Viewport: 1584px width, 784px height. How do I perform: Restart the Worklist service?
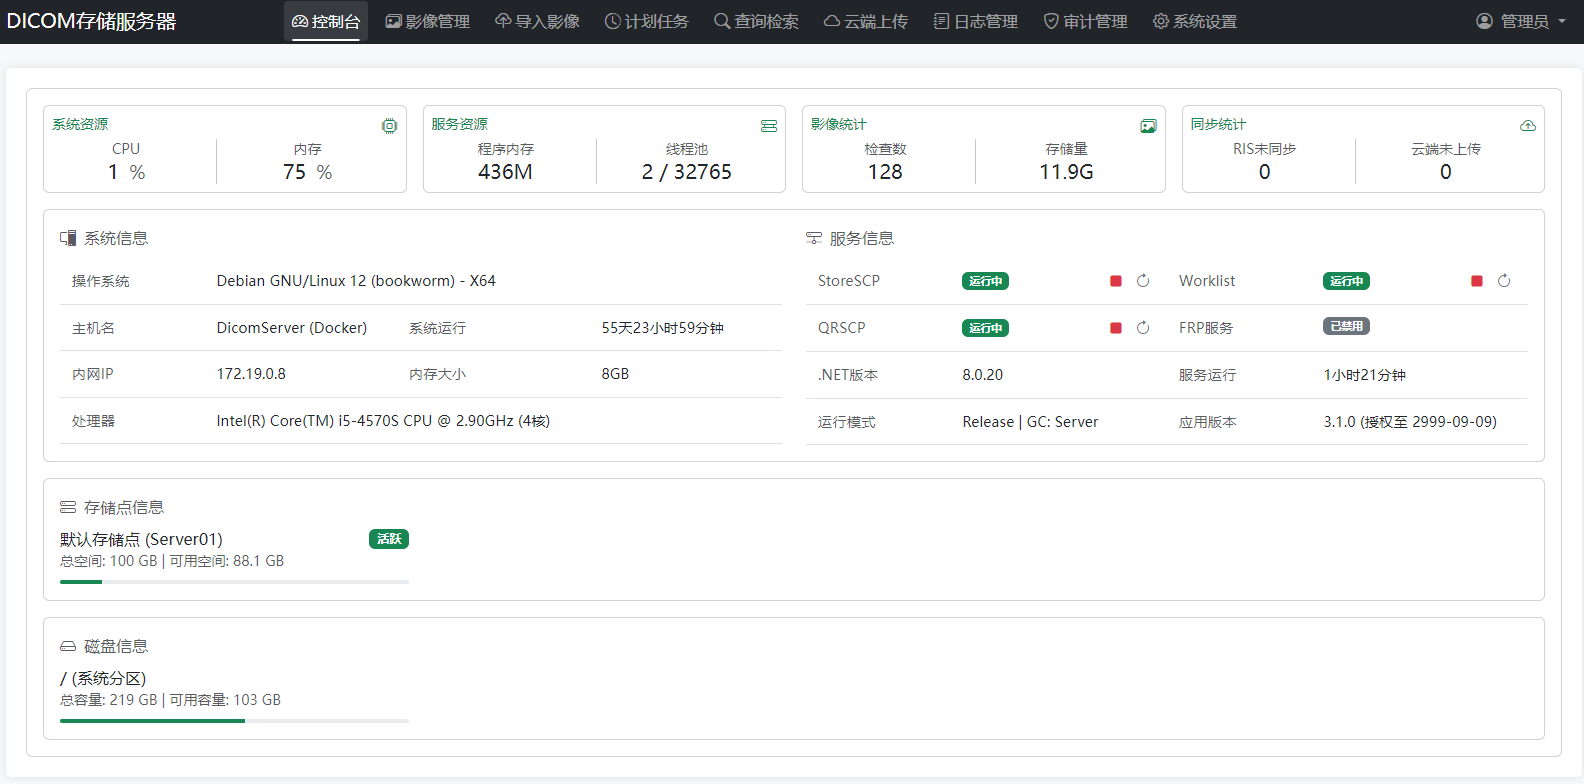pos(1504,281)
